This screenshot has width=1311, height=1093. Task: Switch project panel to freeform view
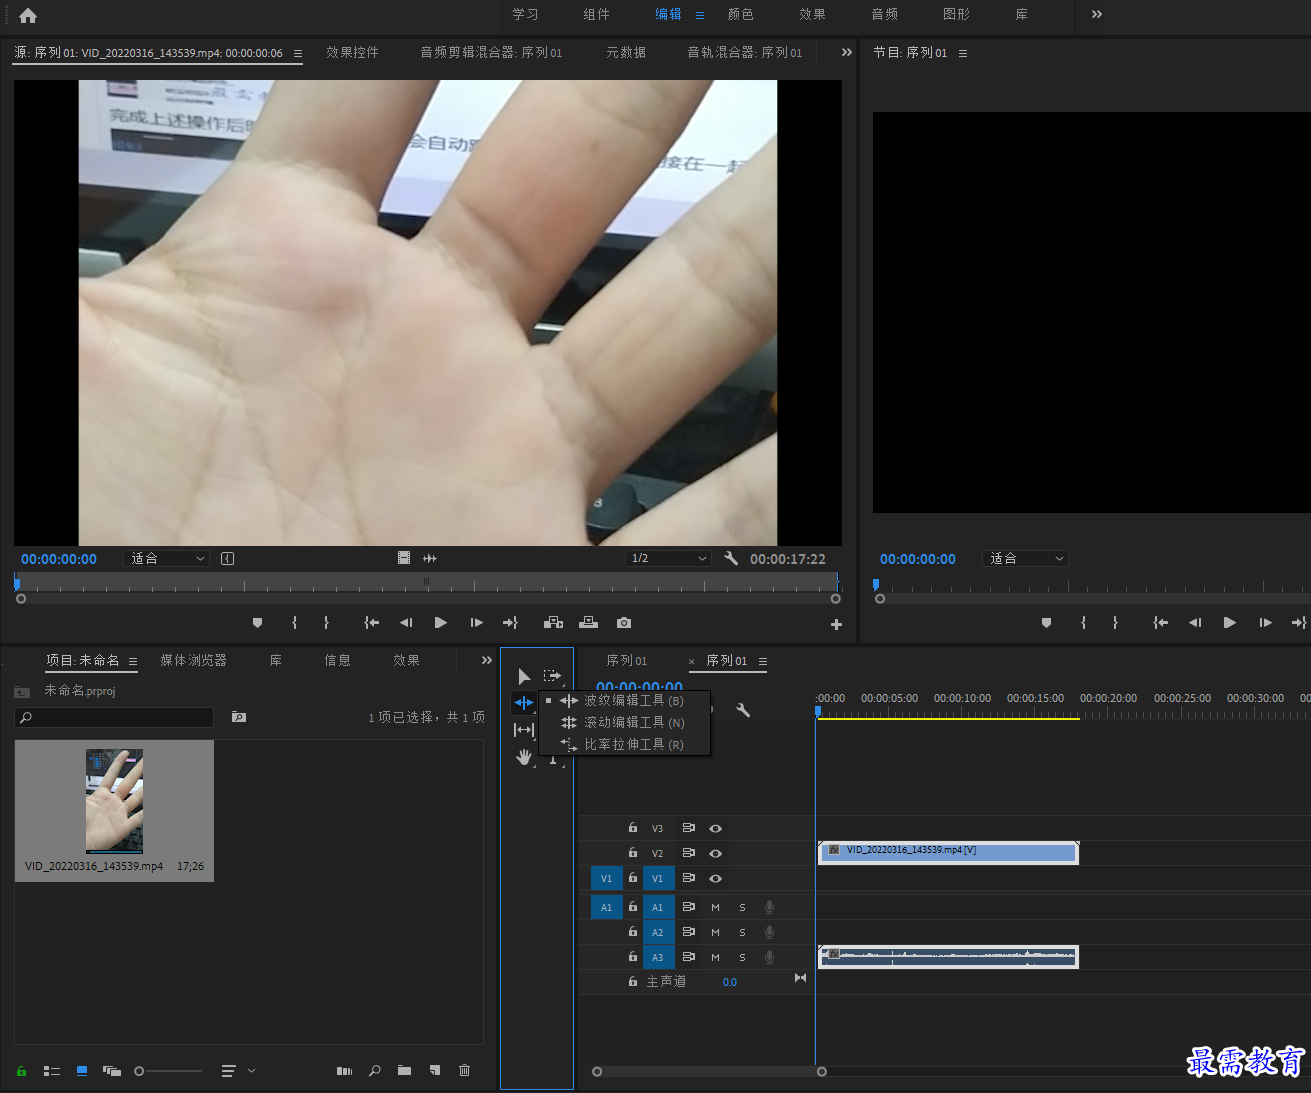click(112, 1071)
